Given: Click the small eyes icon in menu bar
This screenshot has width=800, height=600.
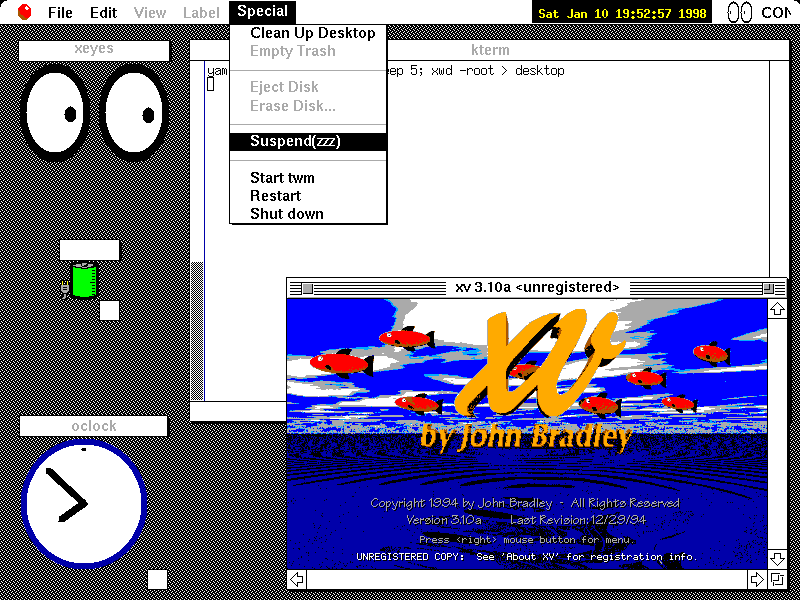Looking at the screenshot, I should point(739,13).
